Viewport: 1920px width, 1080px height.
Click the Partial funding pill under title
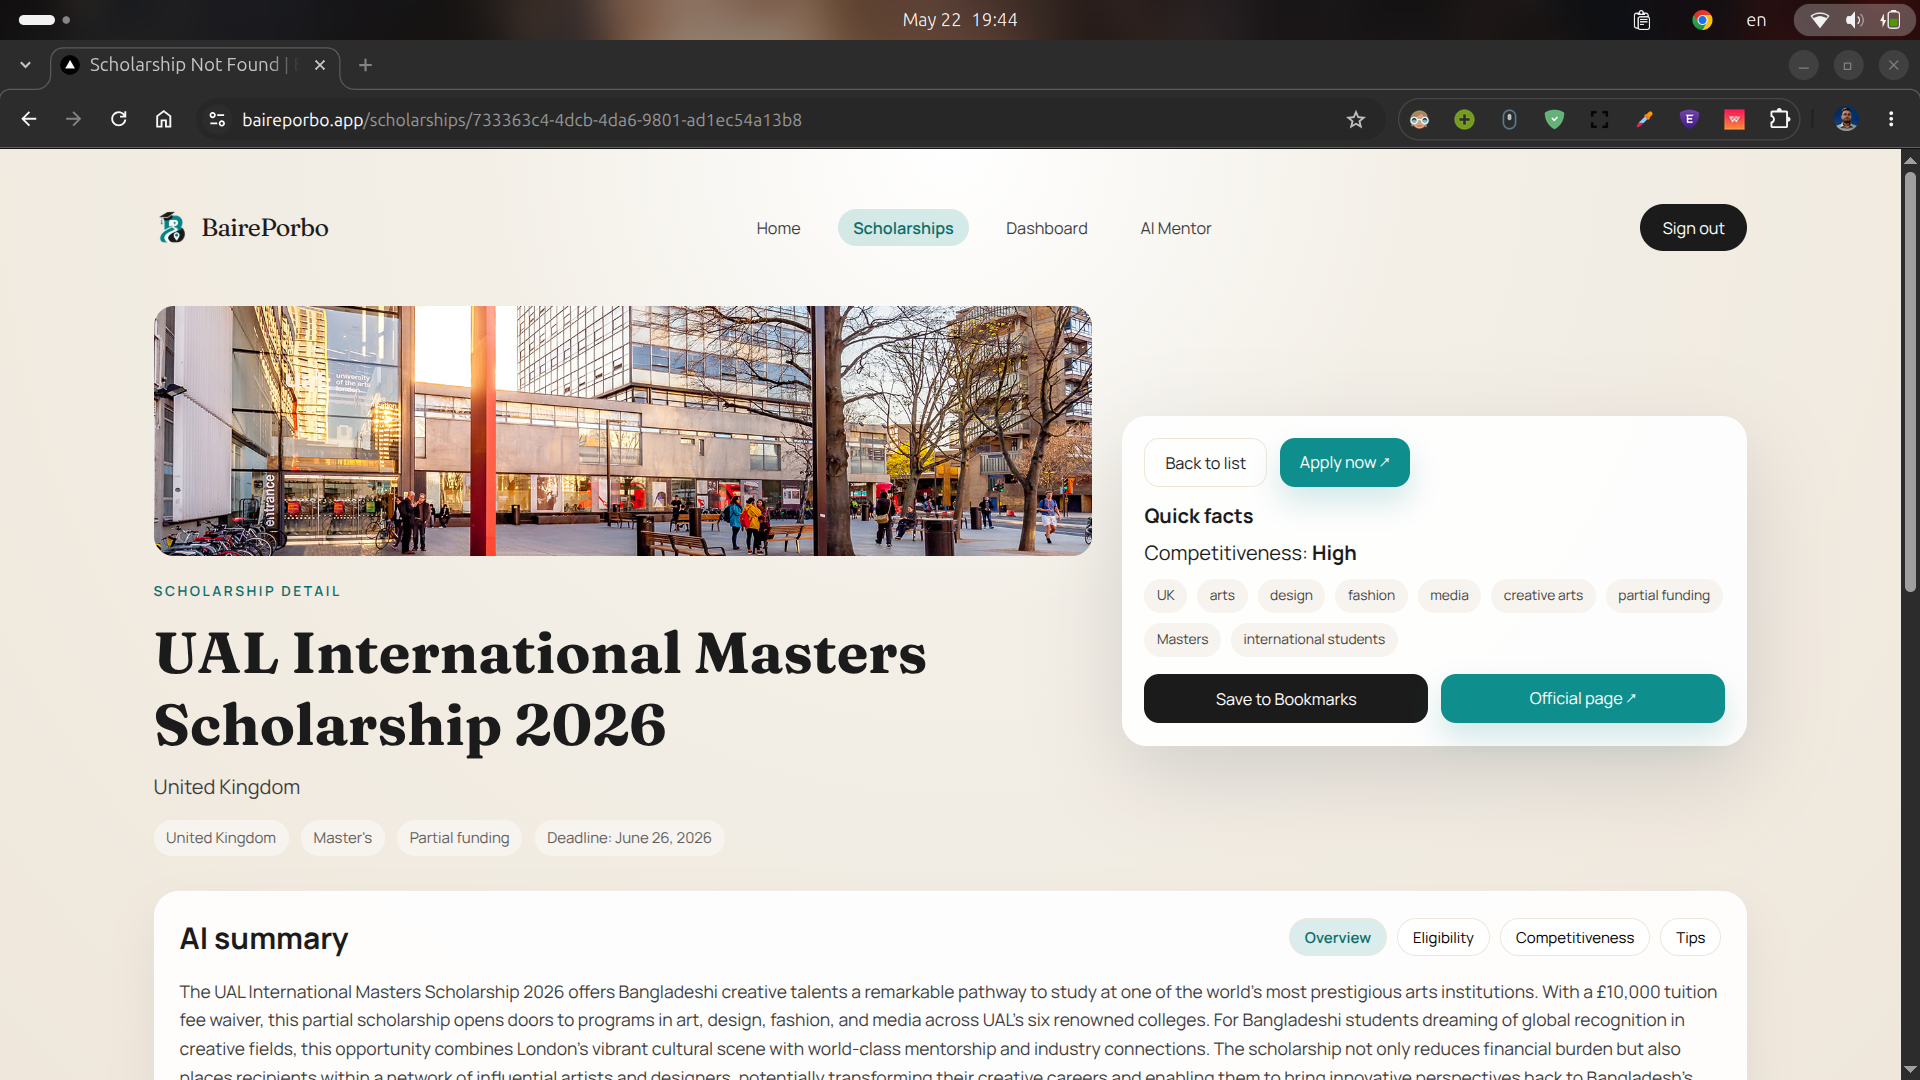(459, 838)
